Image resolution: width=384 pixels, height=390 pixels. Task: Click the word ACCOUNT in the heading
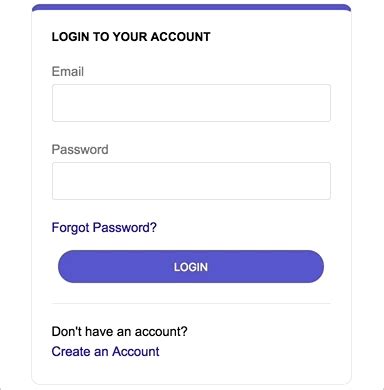180,37
